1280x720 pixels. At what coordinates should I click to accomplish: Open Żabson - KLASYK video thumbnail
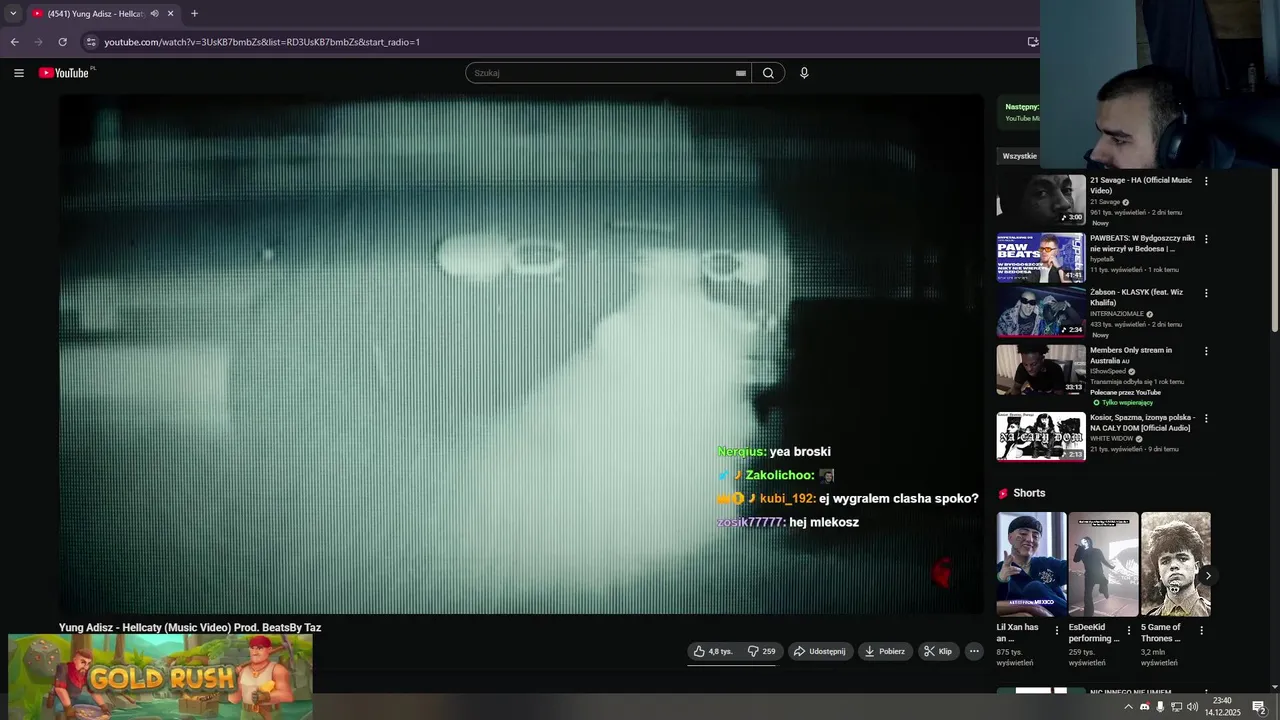tap(1041, 312)
